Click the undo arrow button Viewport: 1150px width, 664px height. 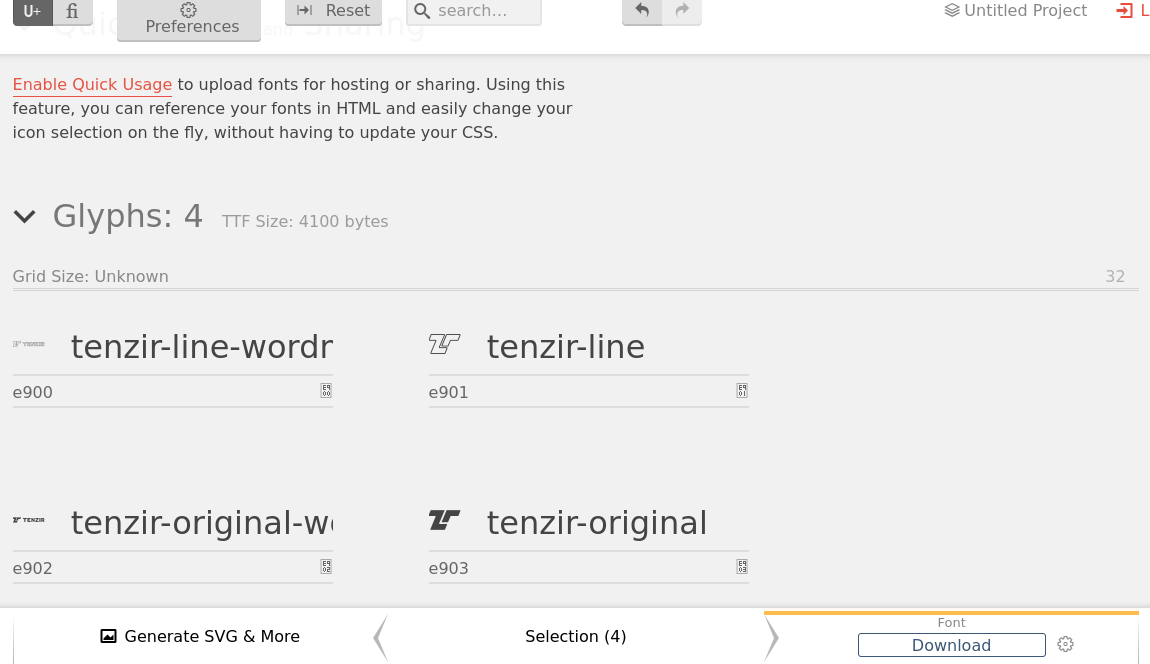tap(642, 11)
